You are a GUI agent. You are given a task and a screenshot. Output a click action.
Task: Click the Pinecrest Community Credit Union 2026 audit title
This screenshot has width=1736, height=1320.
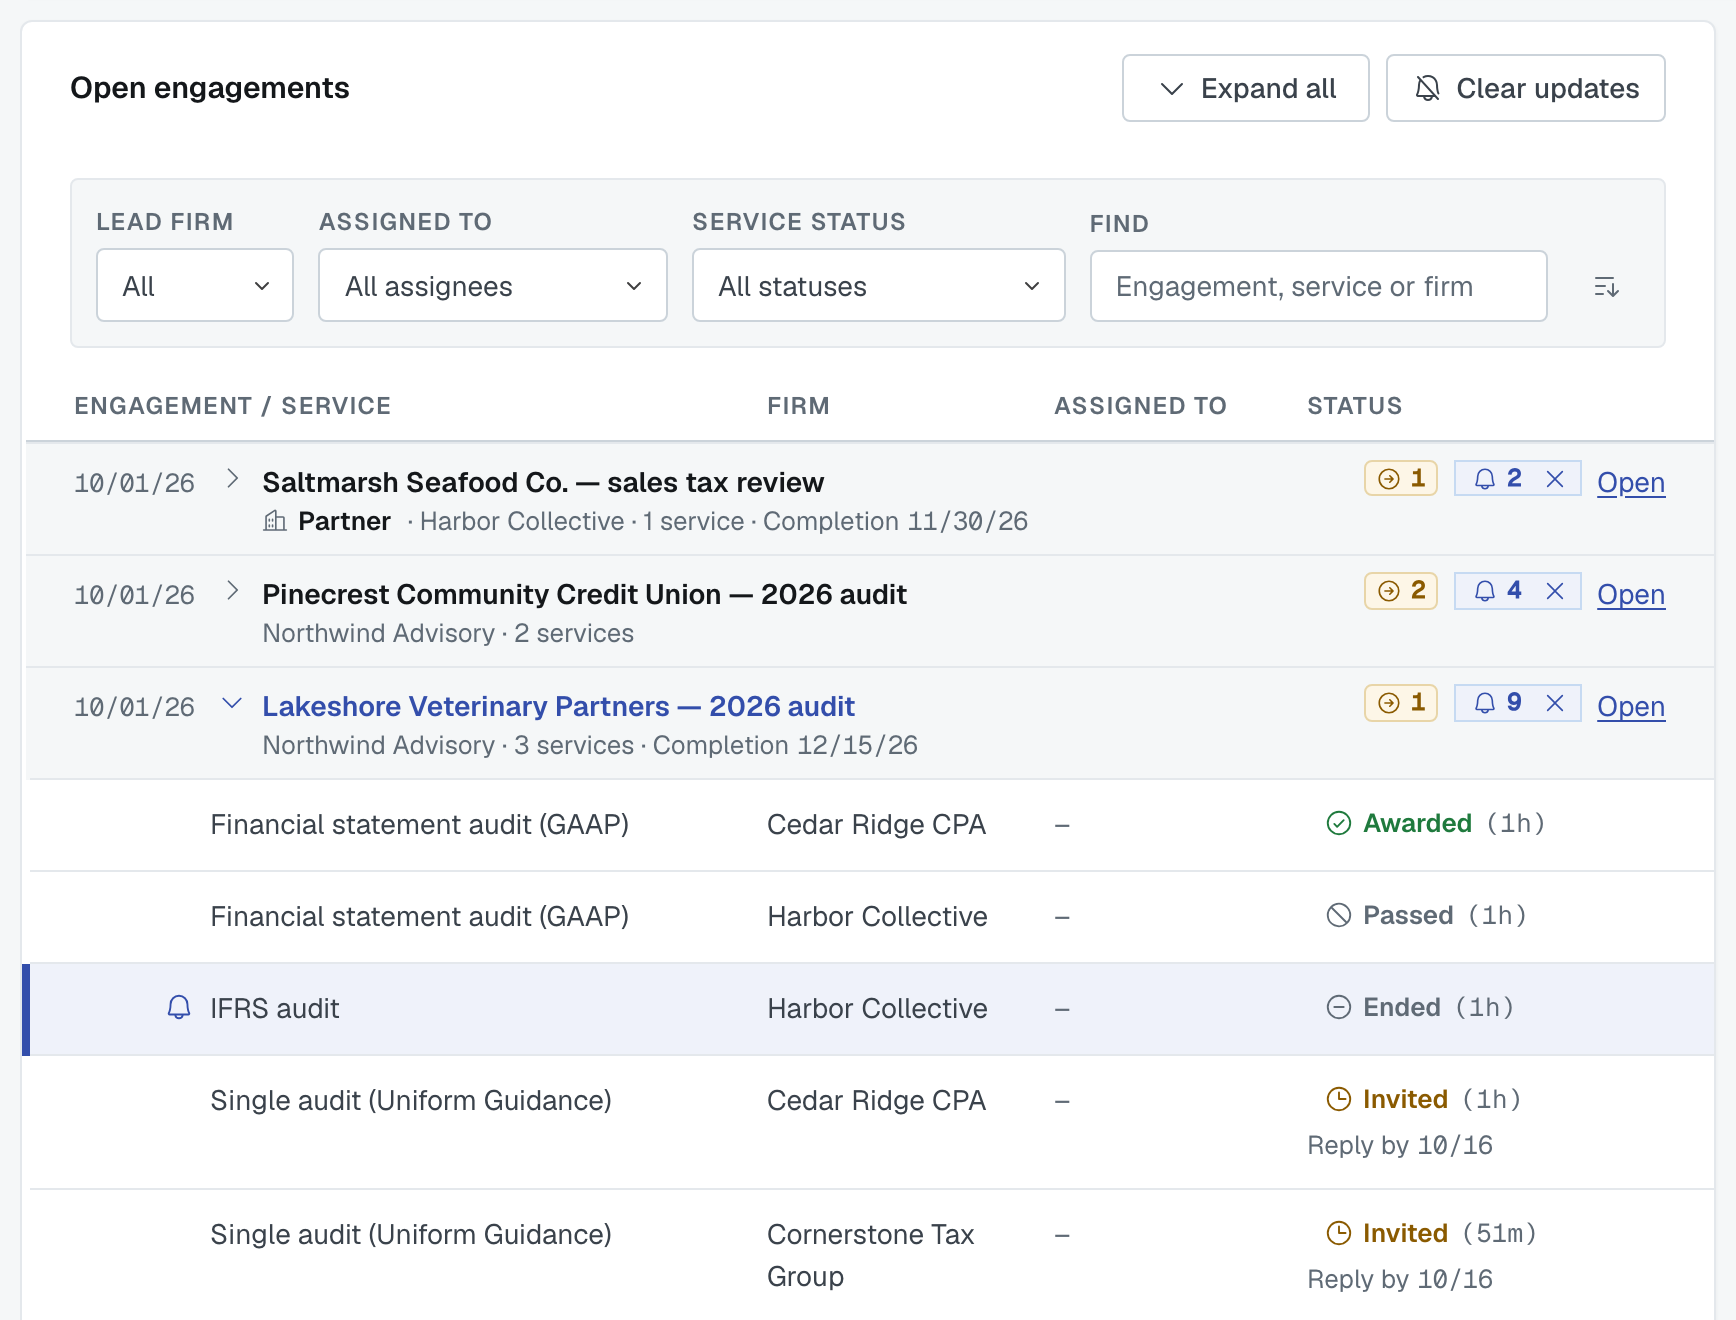(584, 594)
